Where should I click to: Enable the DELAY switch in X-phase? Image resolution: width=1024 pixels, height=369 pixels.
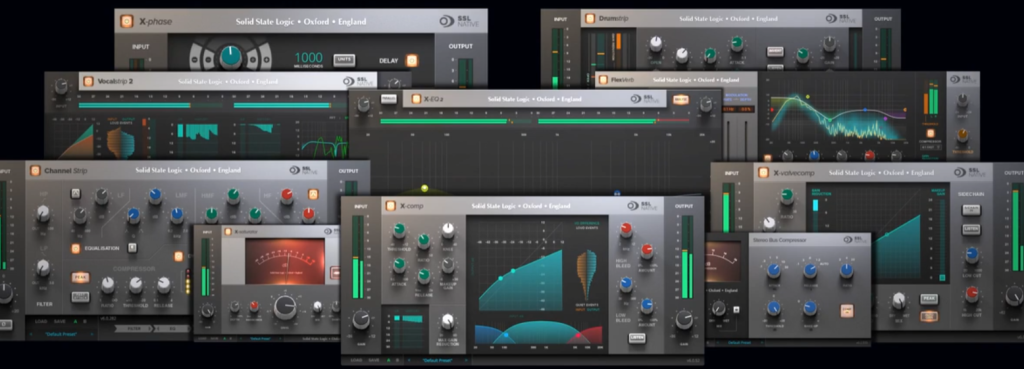411,61
